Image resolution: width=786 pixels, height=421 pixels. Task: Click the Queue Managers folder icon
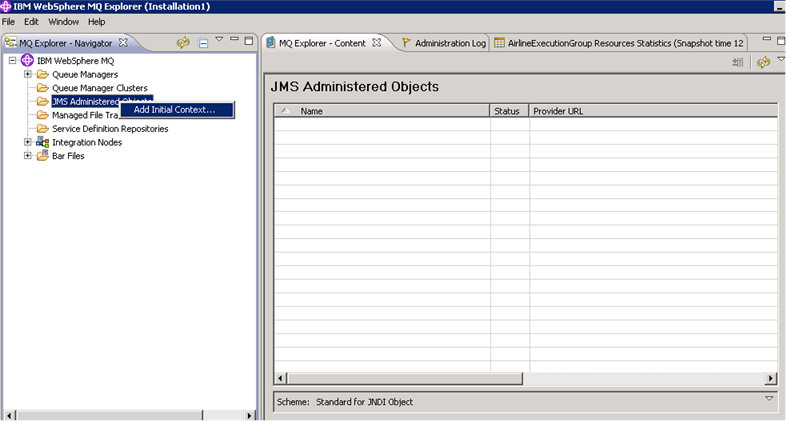click(x=43, y=74)
